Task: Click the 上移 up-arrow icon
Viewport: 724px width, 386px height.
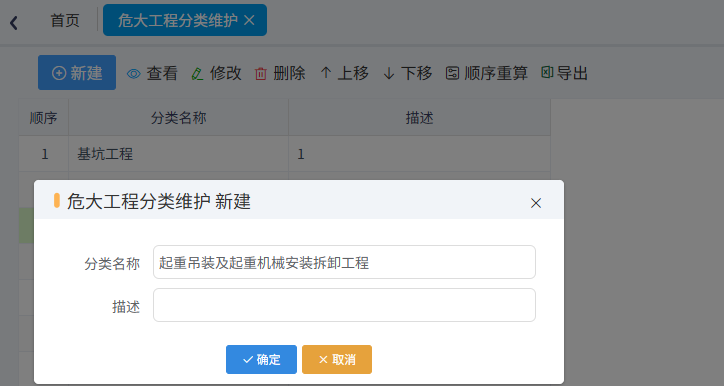Action: [x=326, y=73]
